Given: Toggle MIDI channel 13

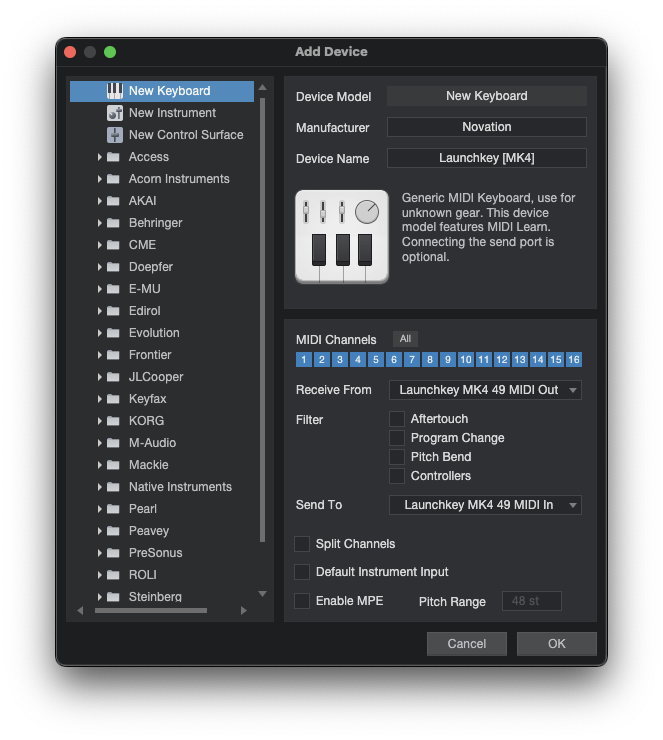Looking at the screenshot, I should 520,360.
